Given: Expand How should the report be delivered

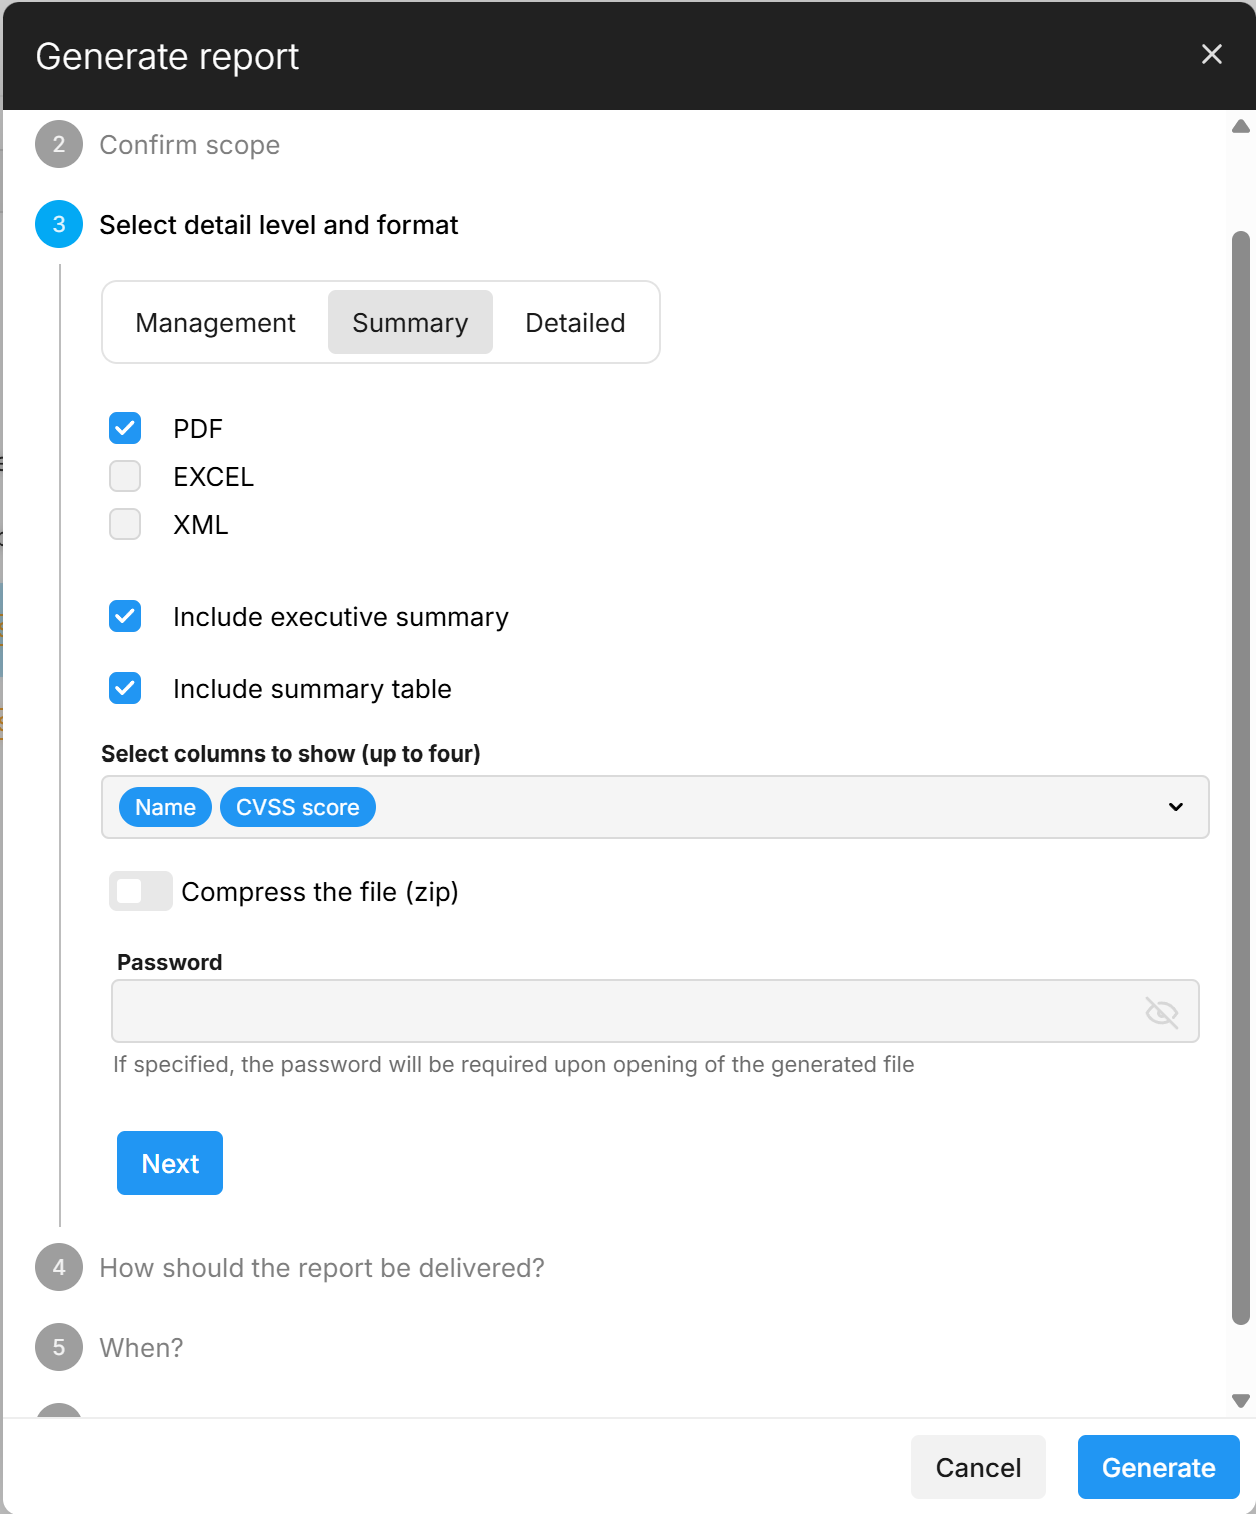Looking at the screenshot, I should click(x=321, y=1268).
